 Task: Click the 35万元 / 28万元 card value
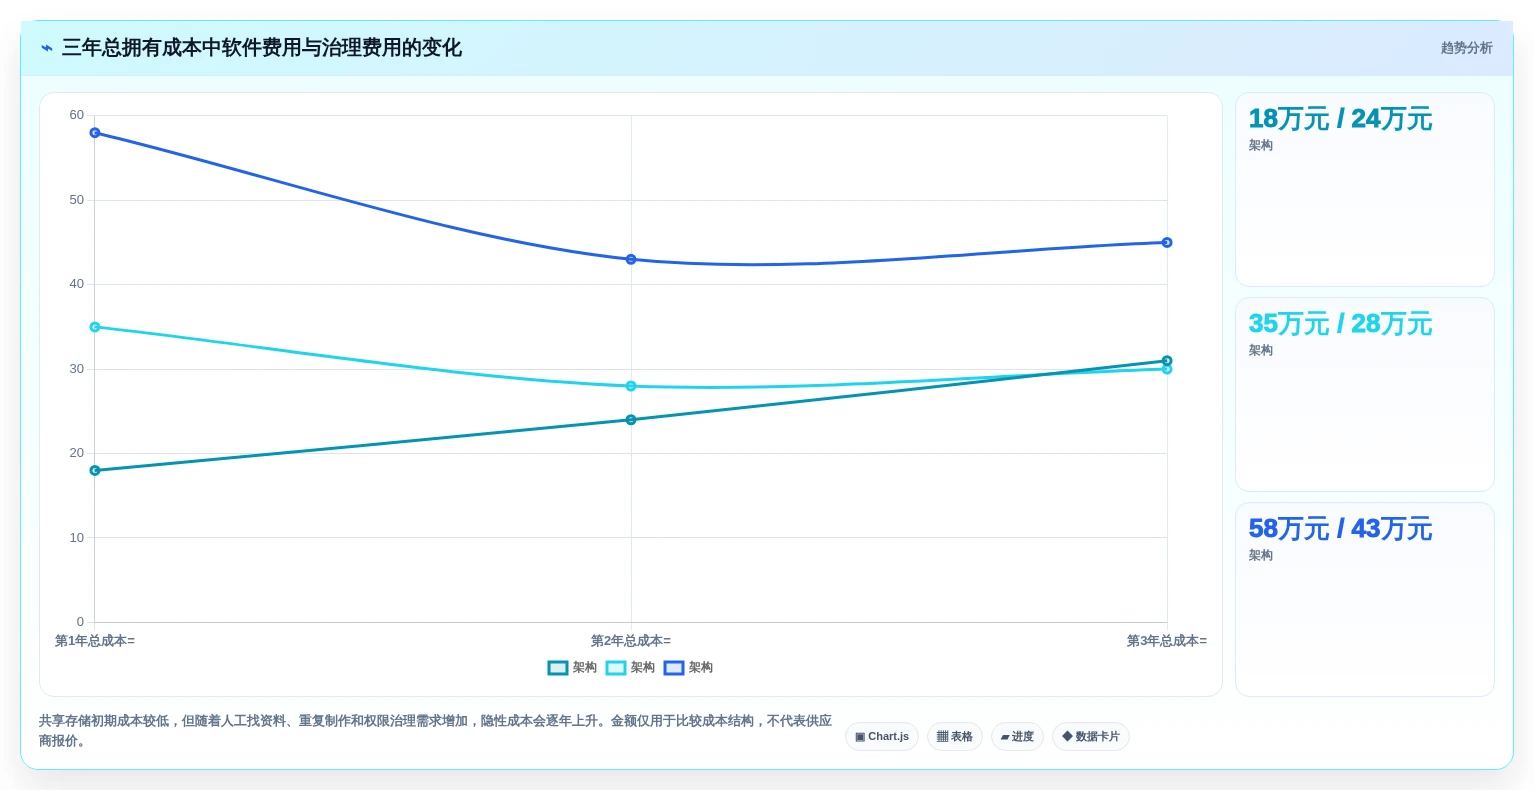pos(1340,324)
